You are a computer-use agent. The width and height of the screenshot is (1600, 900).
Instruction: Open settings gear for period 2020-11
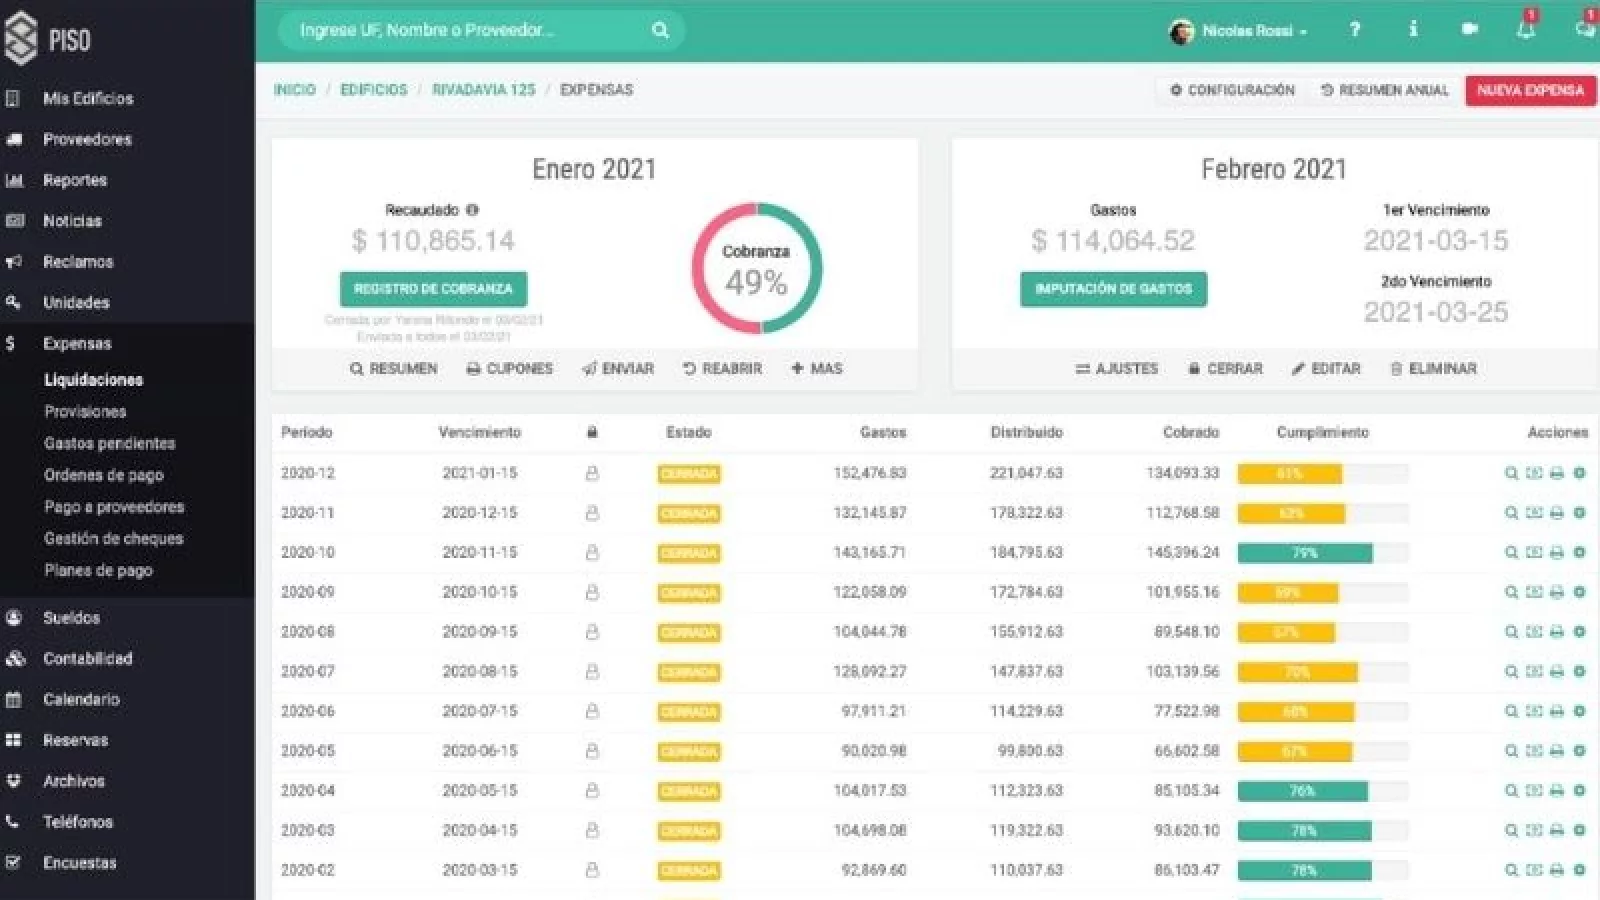(x=1580, y=513)
